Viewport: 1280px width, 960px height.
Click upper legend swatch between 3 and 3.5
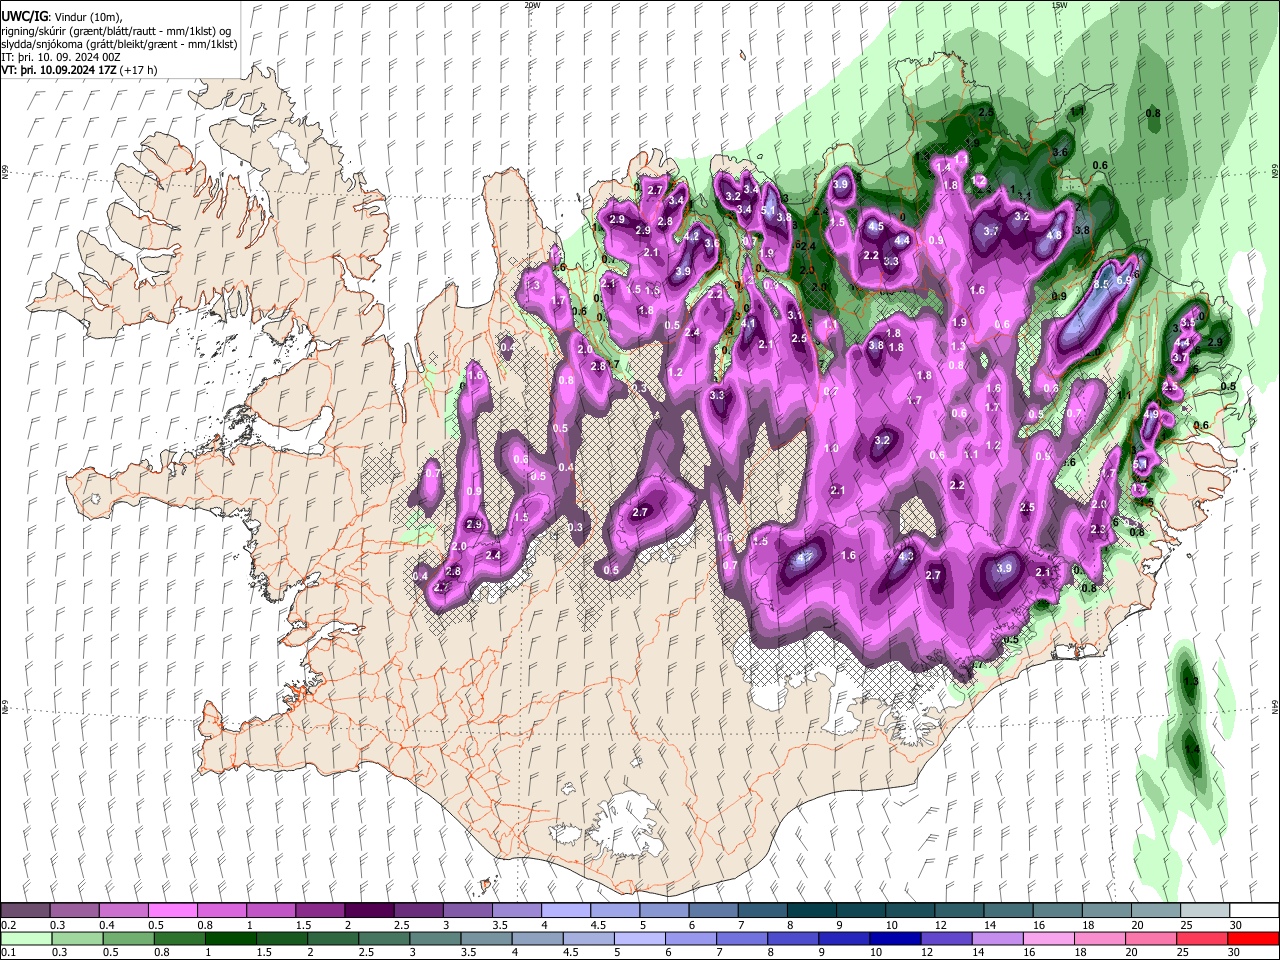[468, 911]
